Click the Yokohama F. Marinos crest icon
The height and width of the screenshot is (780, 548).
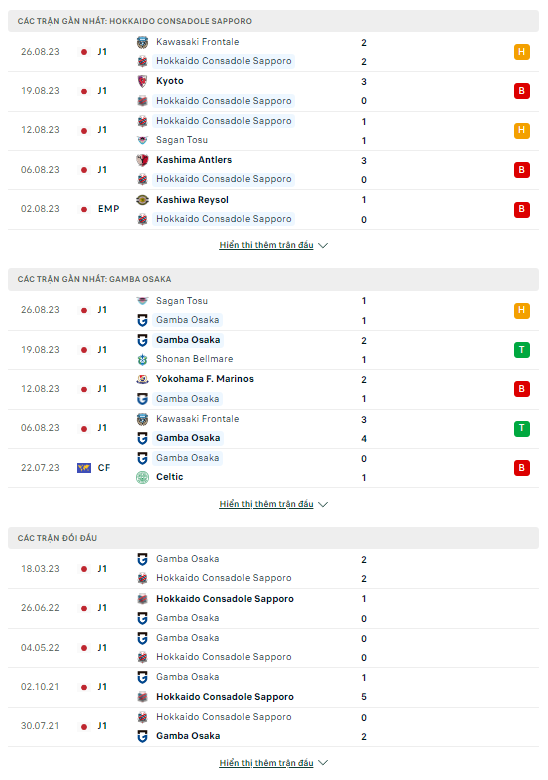pos(142,379)
